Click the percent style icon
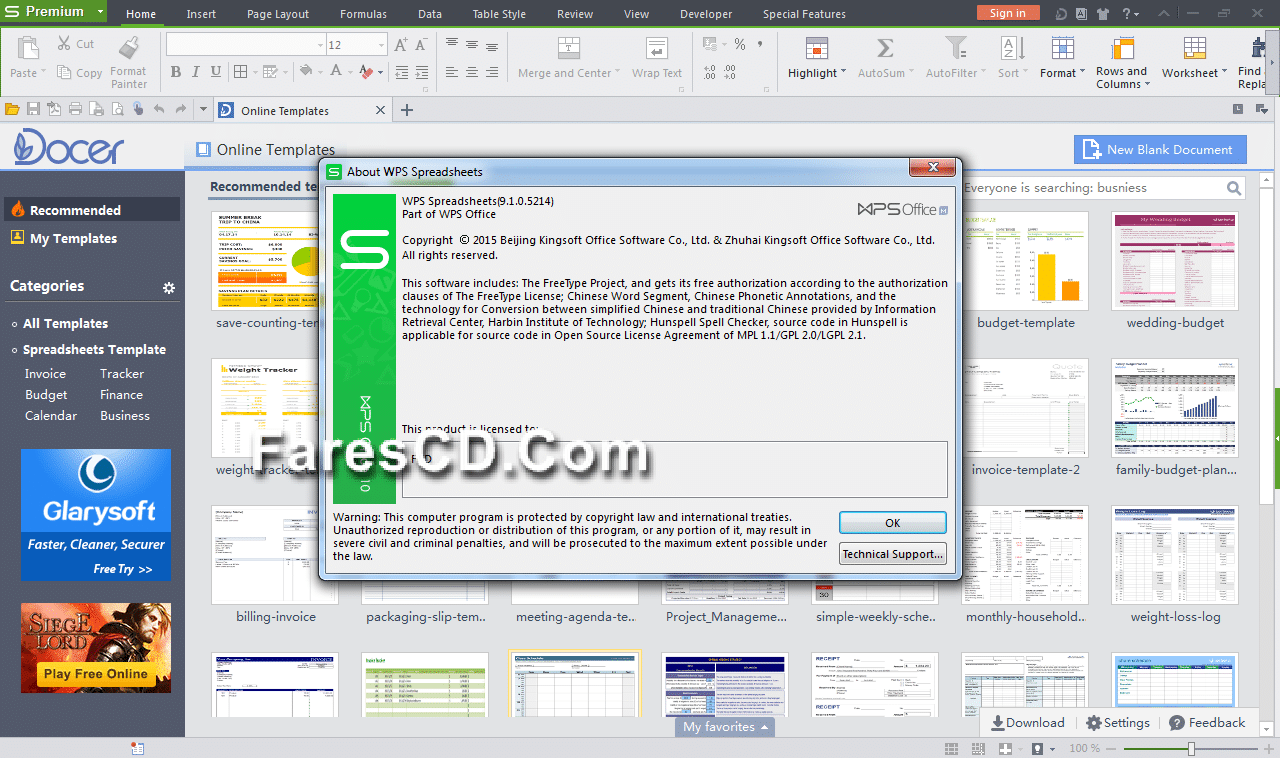The image size is (1280, 758). pyautogui.click(x=740, y=44)
